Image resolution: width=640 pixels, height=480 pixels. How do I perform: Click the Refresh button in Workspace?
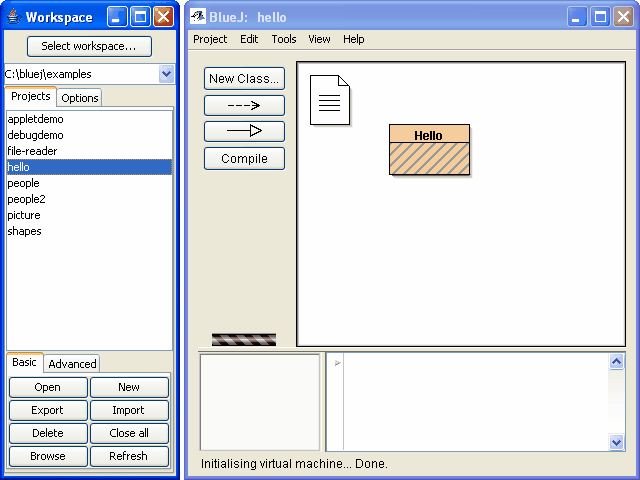pos(129,456)
